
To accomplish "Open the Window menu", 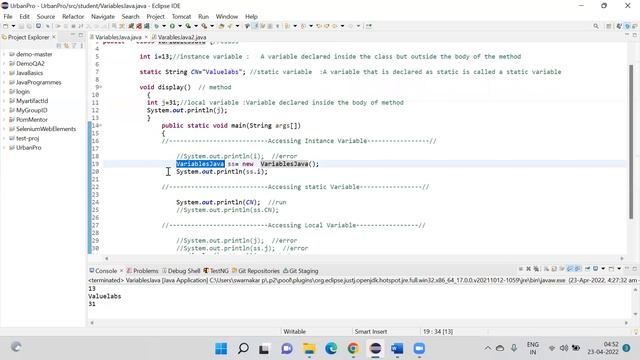I will (227, 17).
